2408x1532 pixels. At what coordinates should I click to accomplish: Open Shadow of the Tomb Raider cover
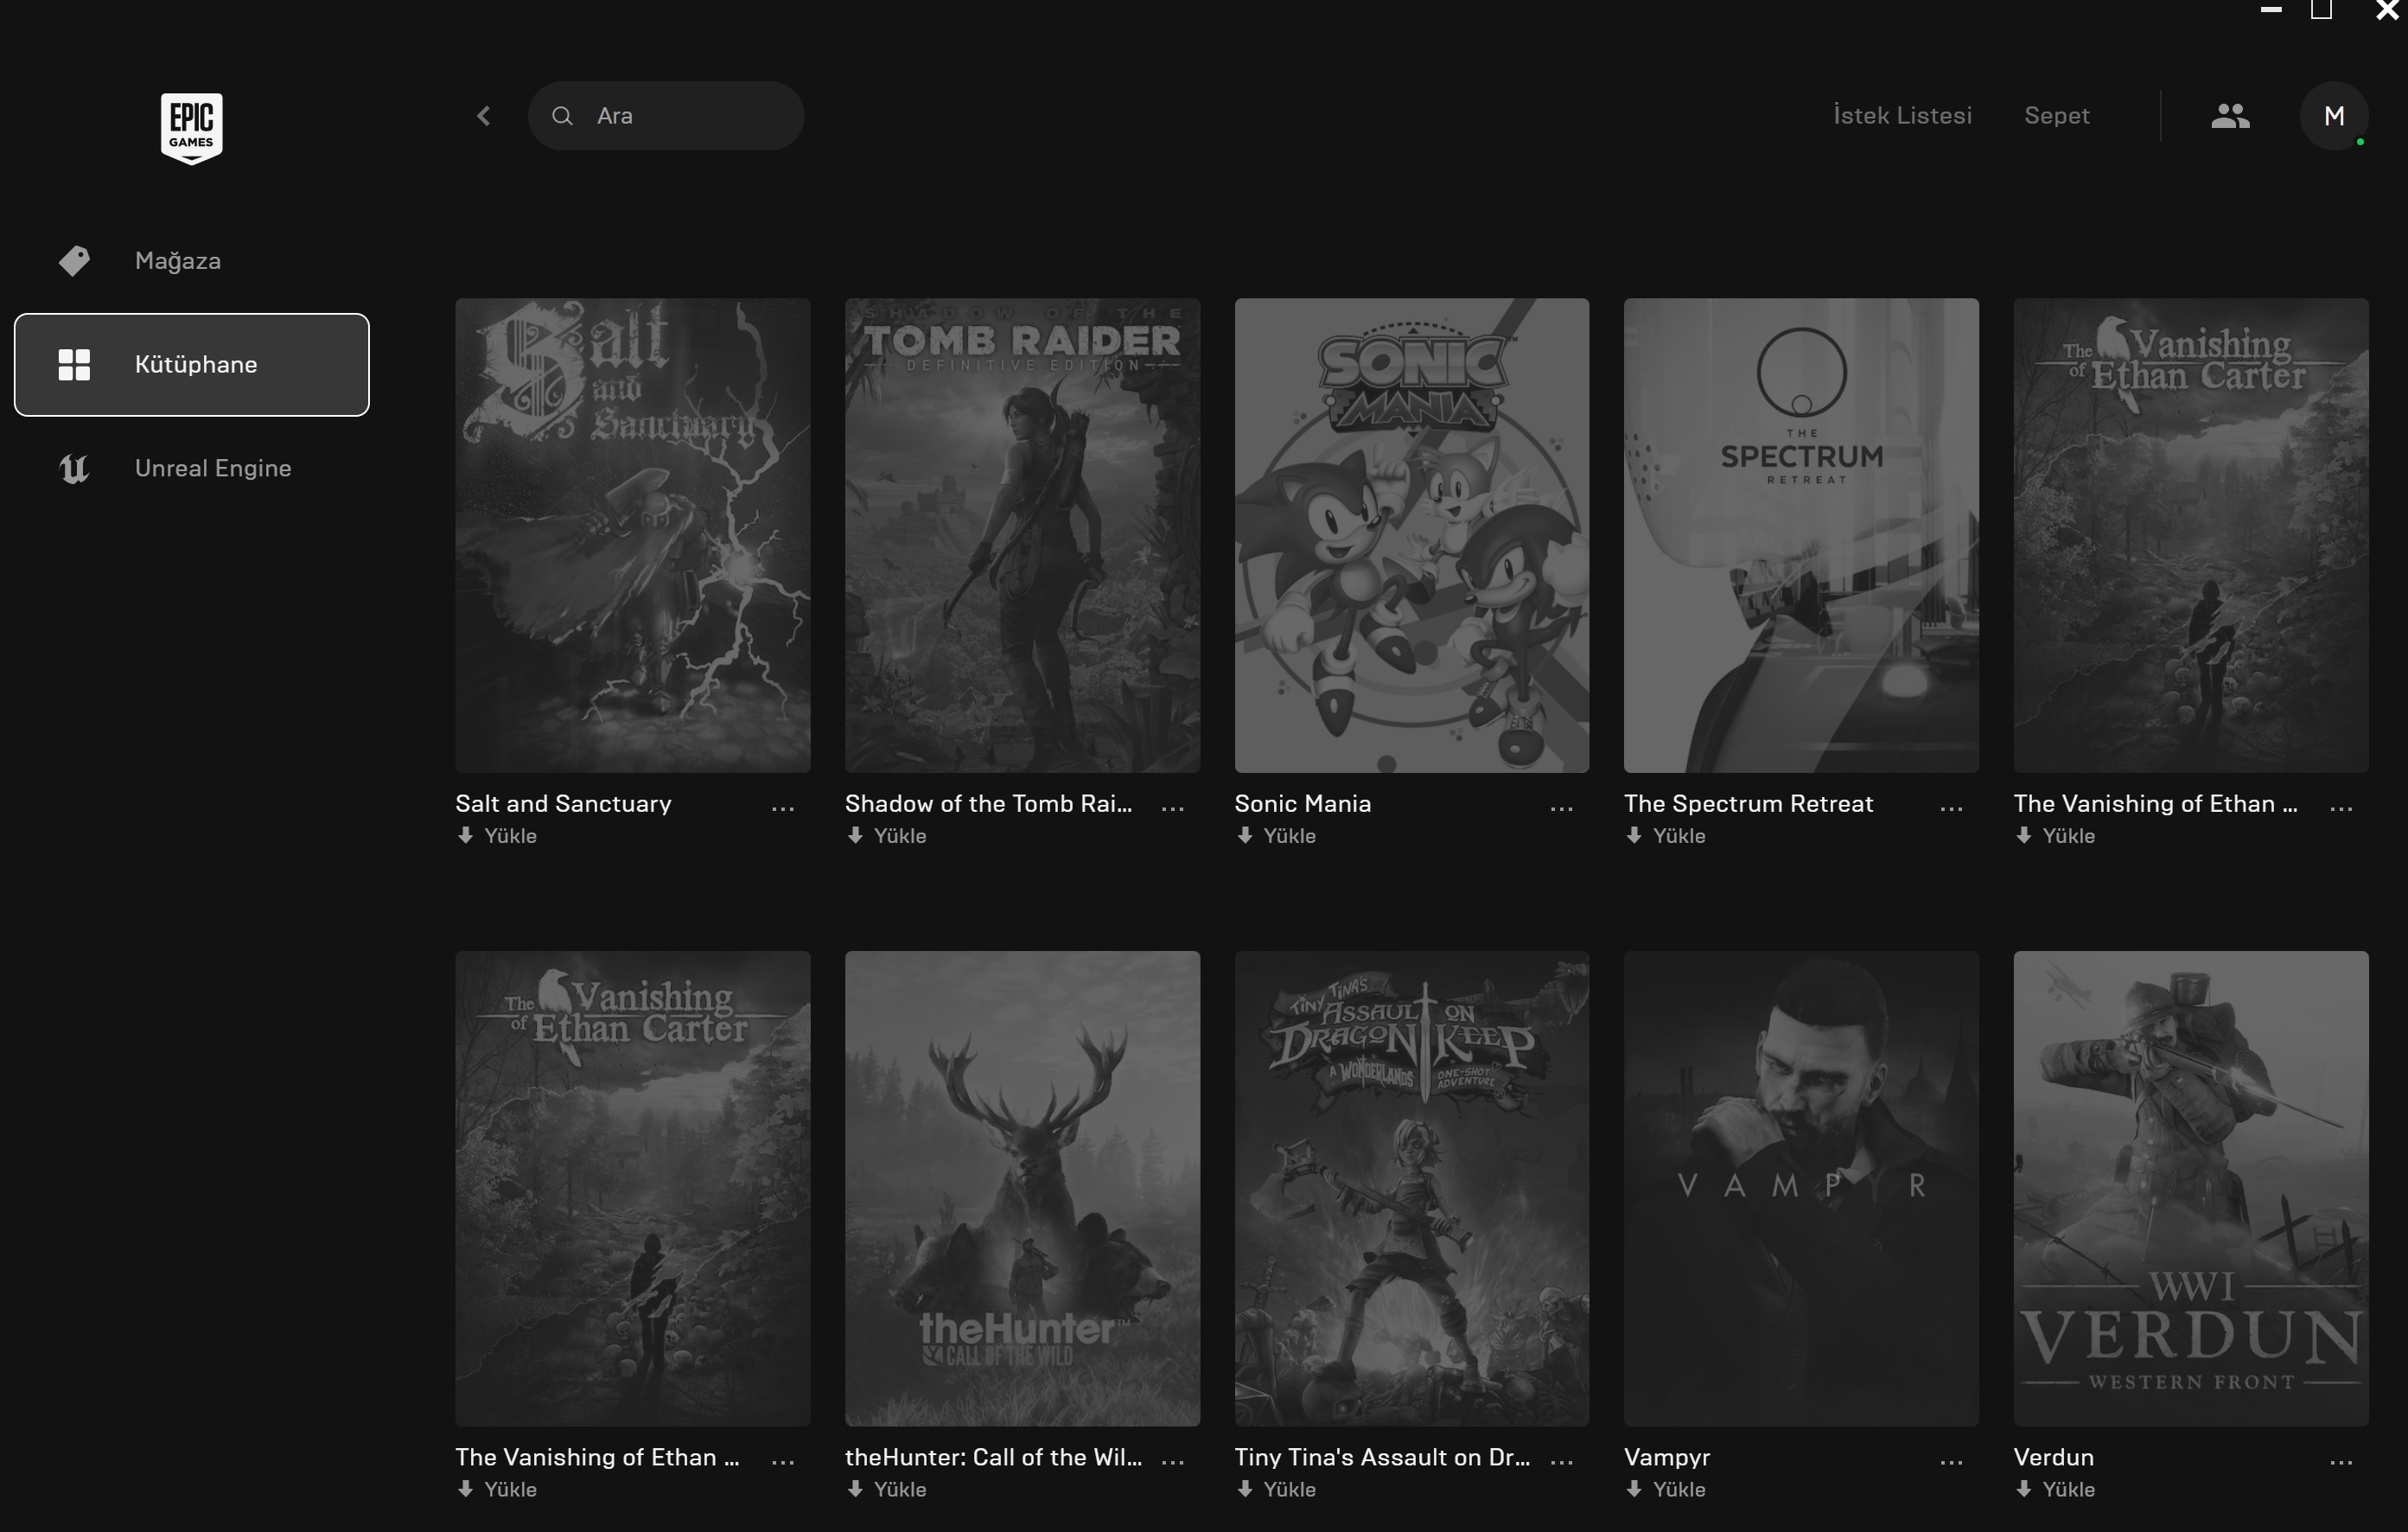point(1022,535)
